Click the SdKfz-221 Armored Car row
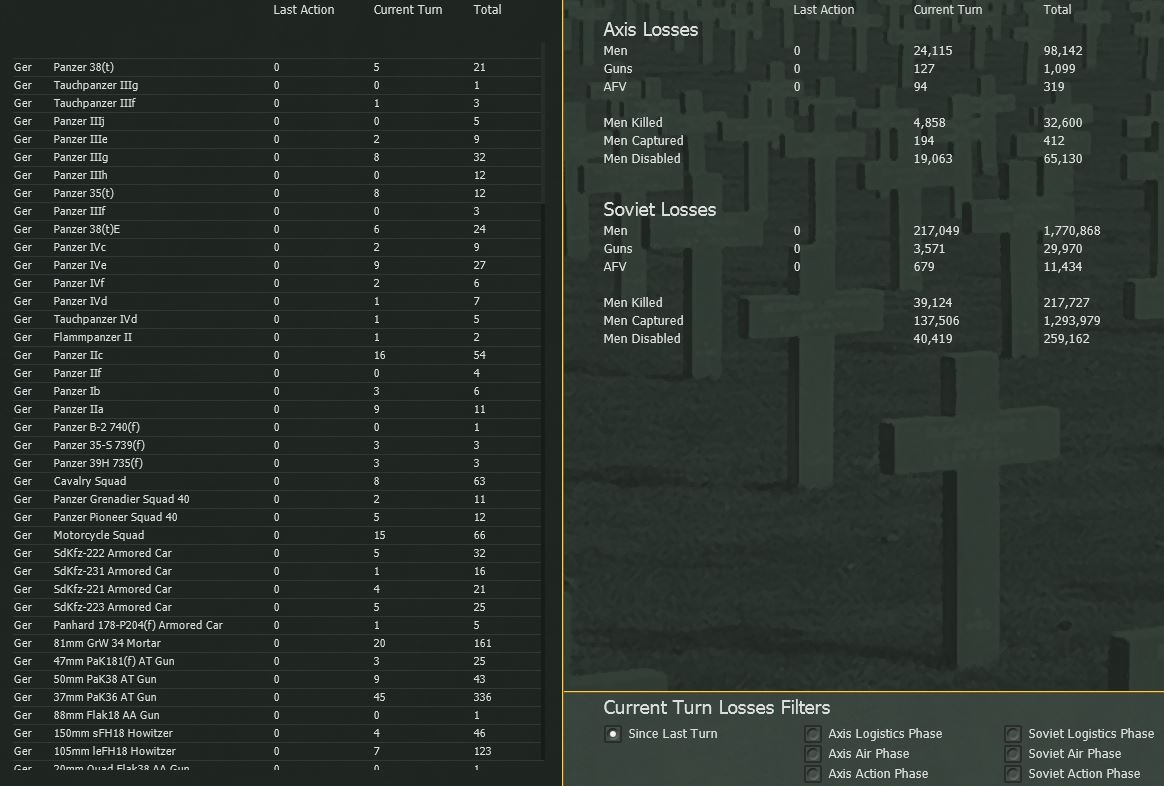This screenshot has width=1164, height=786. click(276, 589)
